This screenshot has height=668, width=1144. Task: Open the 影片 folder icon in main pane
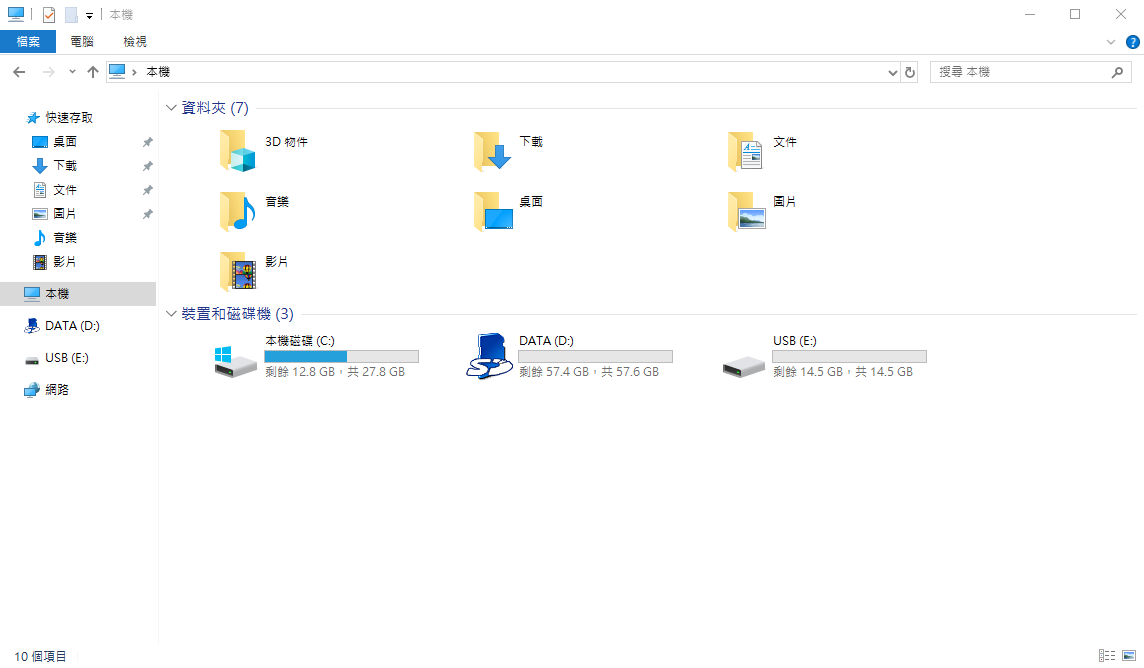click(x=238, y=271)
